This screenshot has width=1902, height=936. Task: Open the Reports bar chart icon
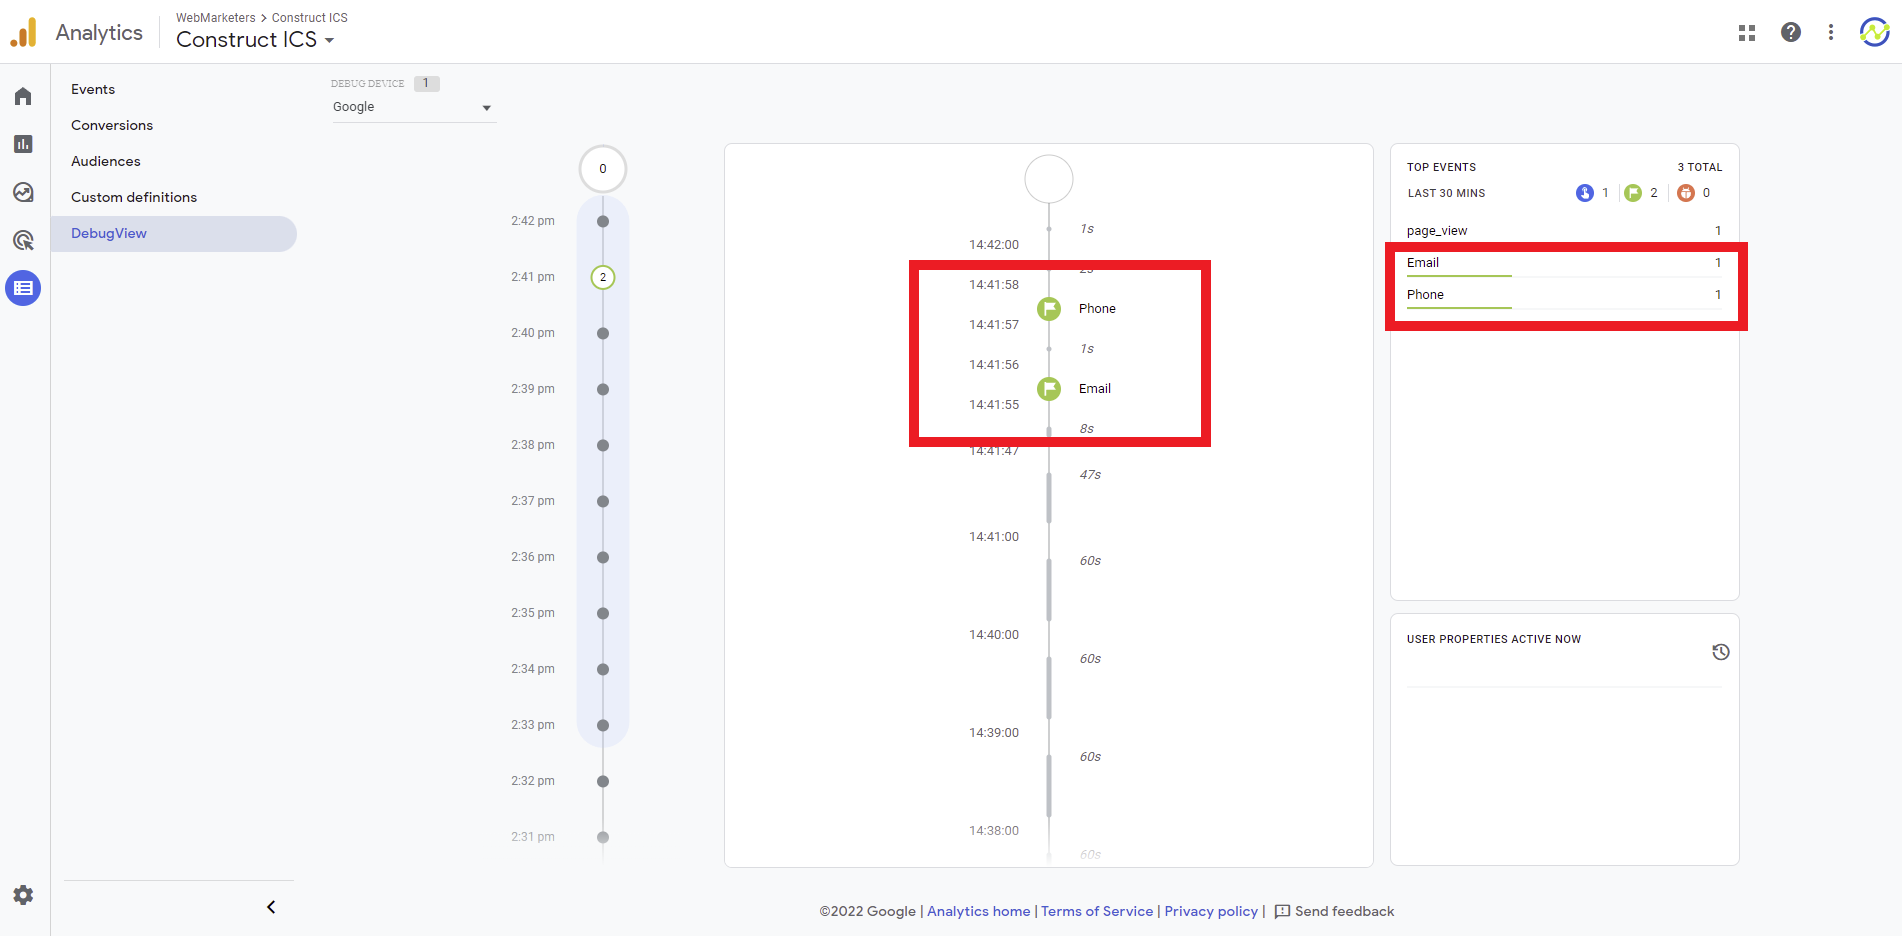pyautogui.click(x=23, y=144)
